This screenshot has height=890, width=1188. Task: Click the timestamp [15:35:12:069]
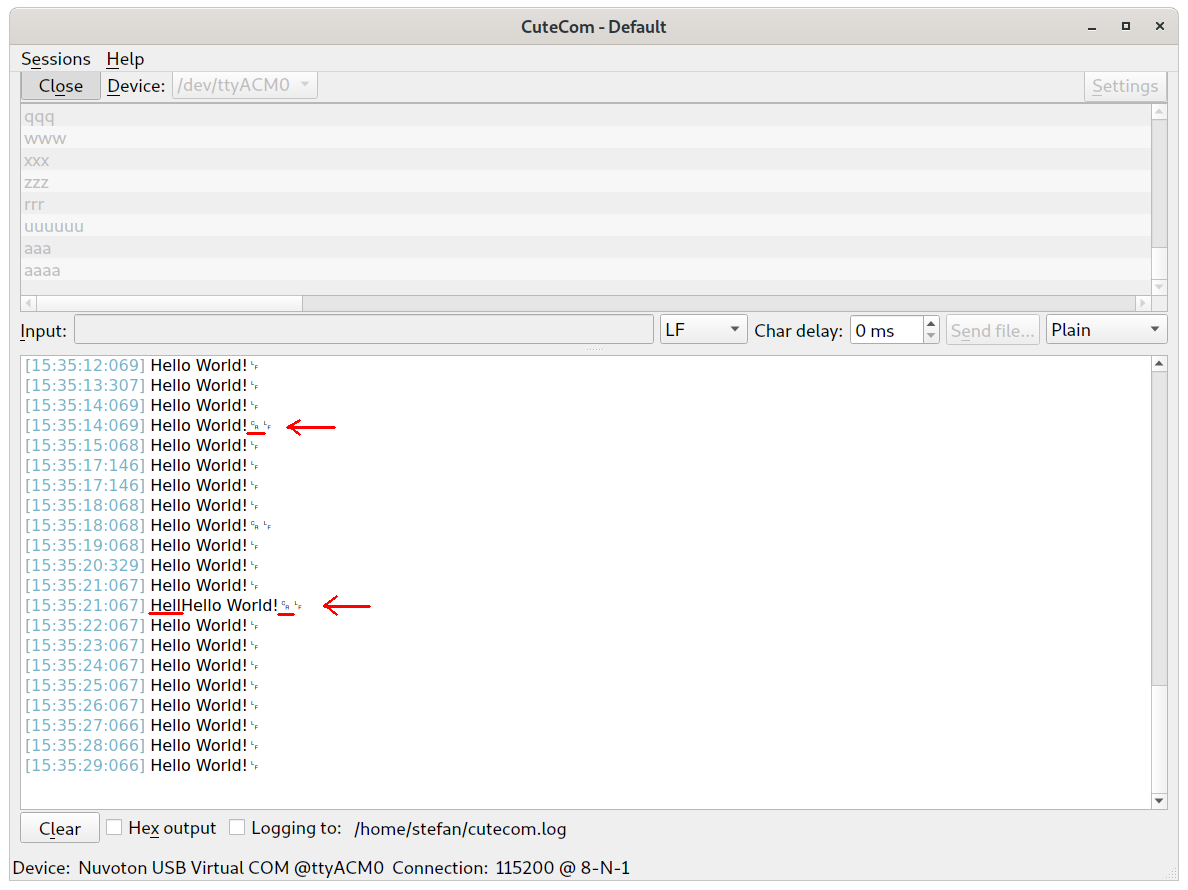click(x=84, y=365)
